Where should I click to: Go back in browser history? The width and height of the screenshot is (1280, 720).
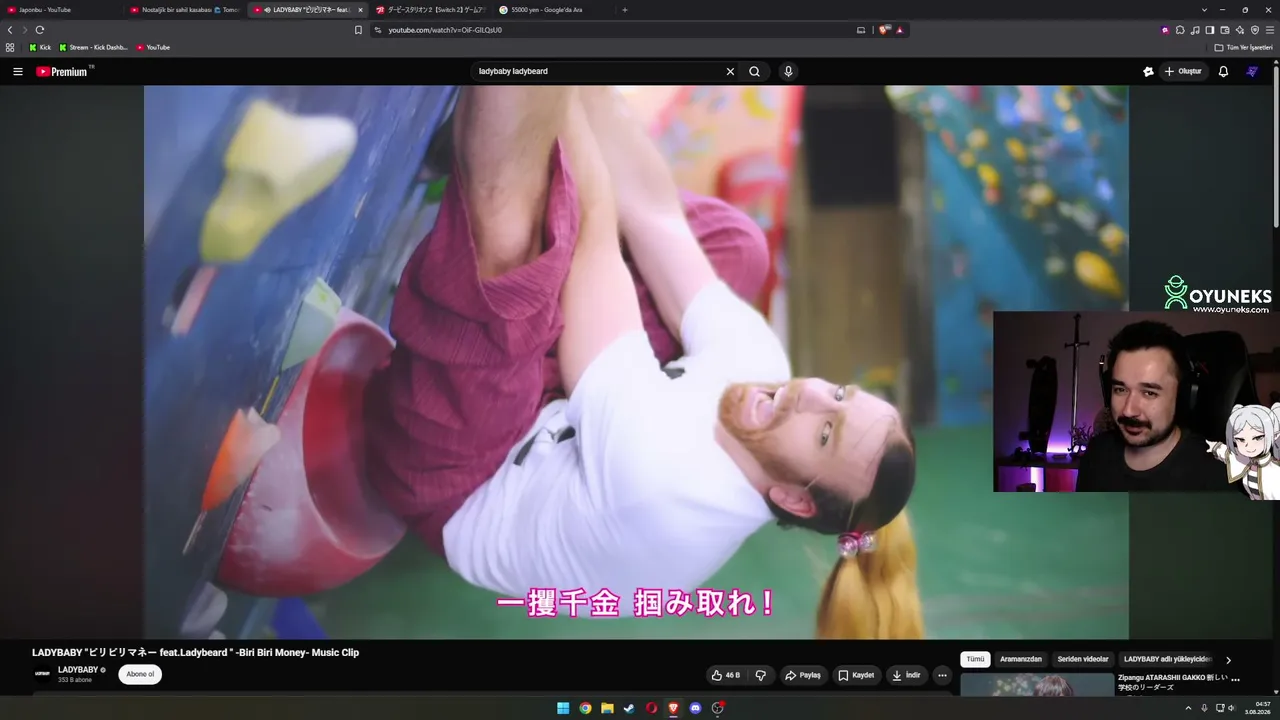point(10,30)
